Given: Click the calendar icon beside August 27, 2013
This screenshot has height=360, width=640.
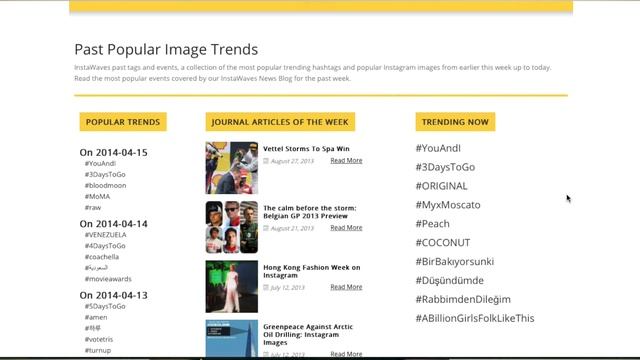Looking at the screenshot, I should tap(266, 161).
